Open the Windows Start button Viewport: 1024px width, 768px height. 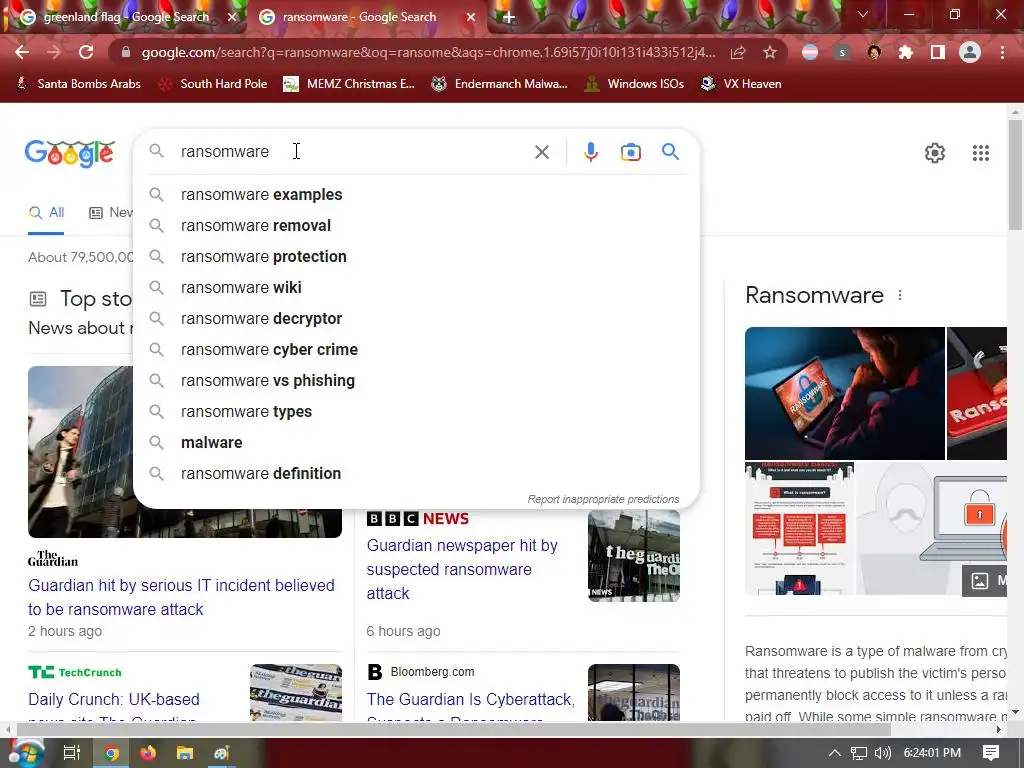(x=25, y=753)
